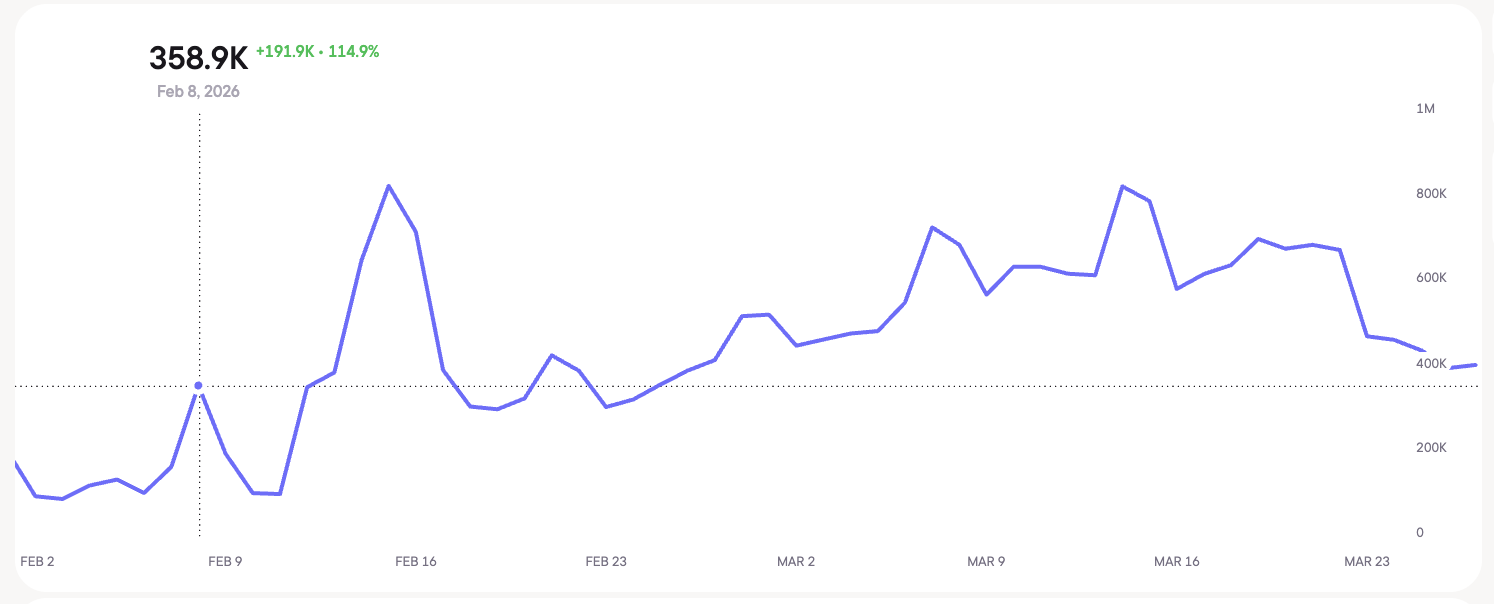Click the line peak near Feb 15

tap(388, 186)
